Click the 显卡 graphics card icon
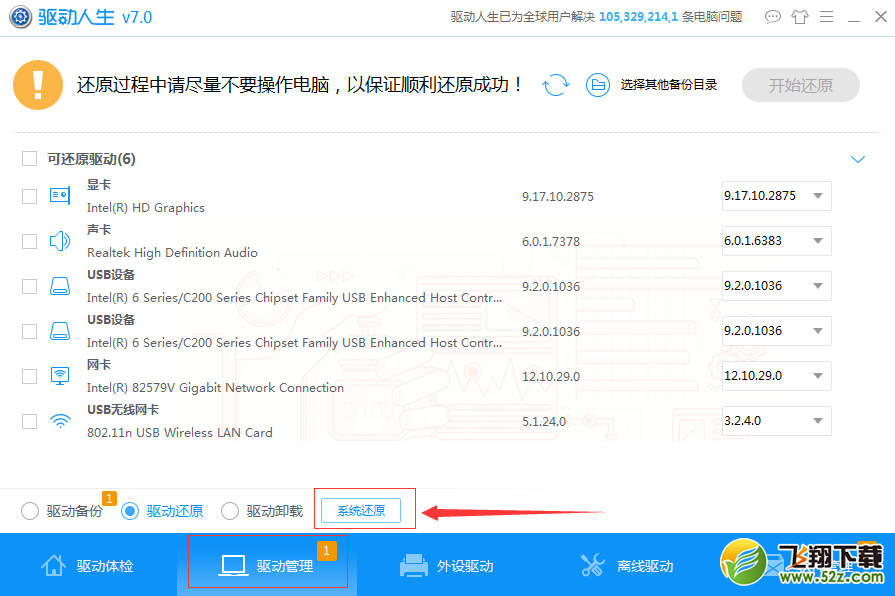Viewport: 895px width, 596px height. pyautogui.click(x=60, y=196)
